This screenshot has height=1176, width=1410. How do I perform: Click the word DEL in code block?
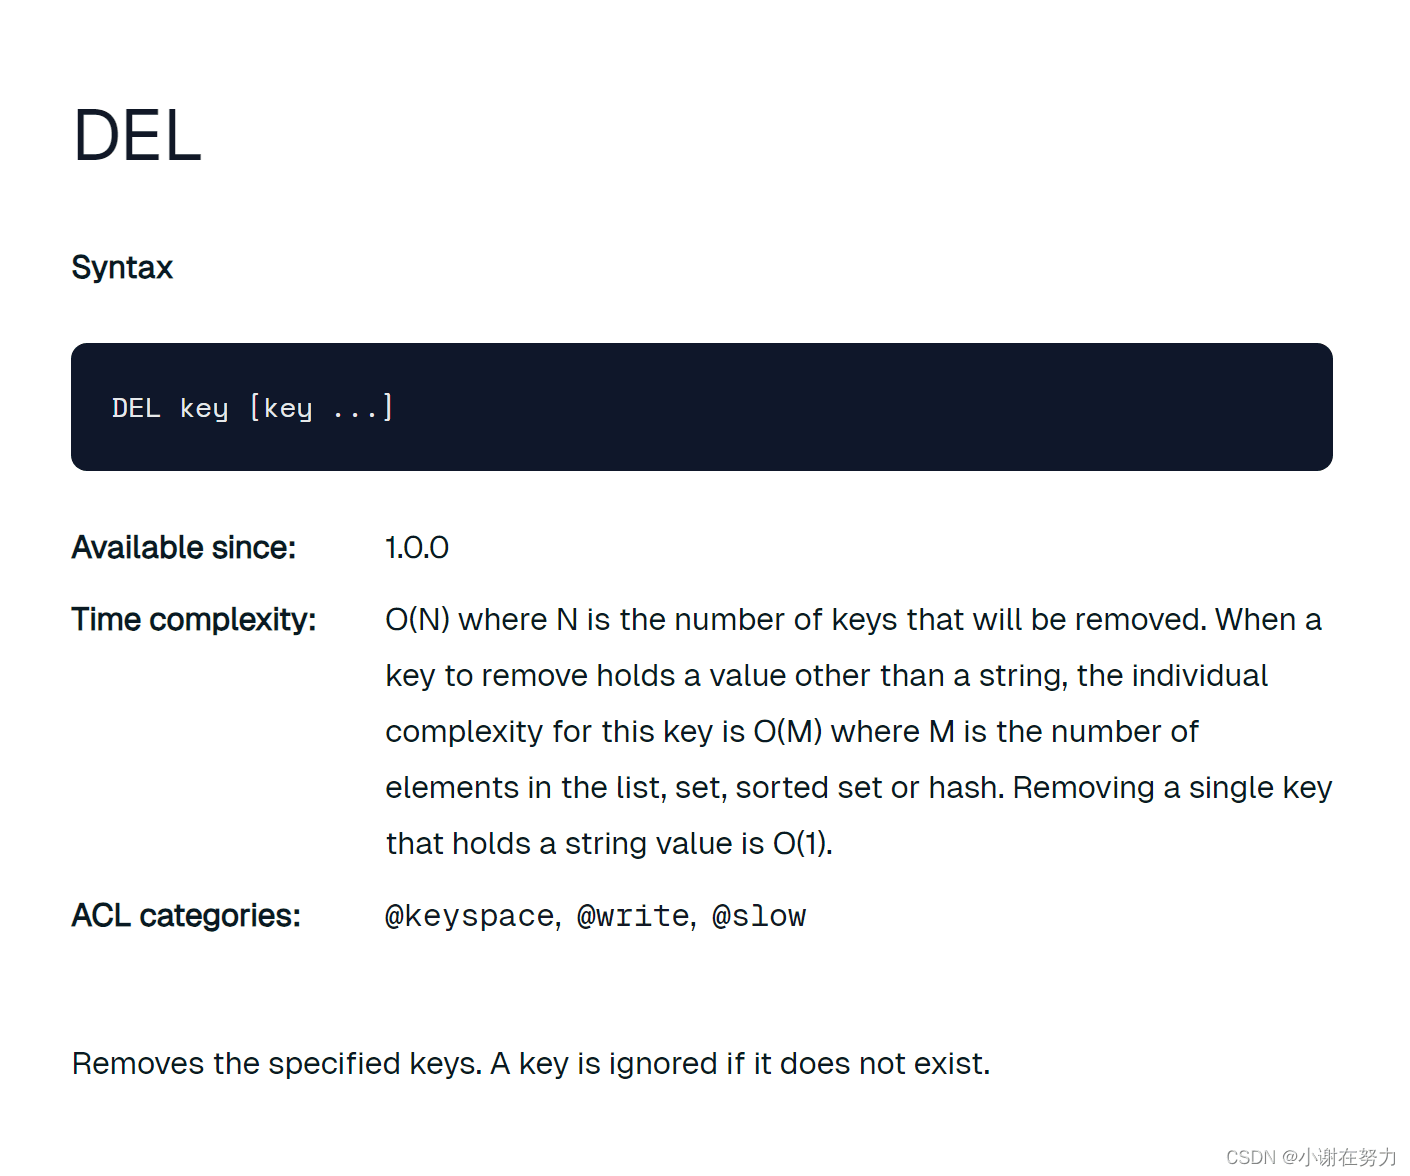(x=136, y=408)
